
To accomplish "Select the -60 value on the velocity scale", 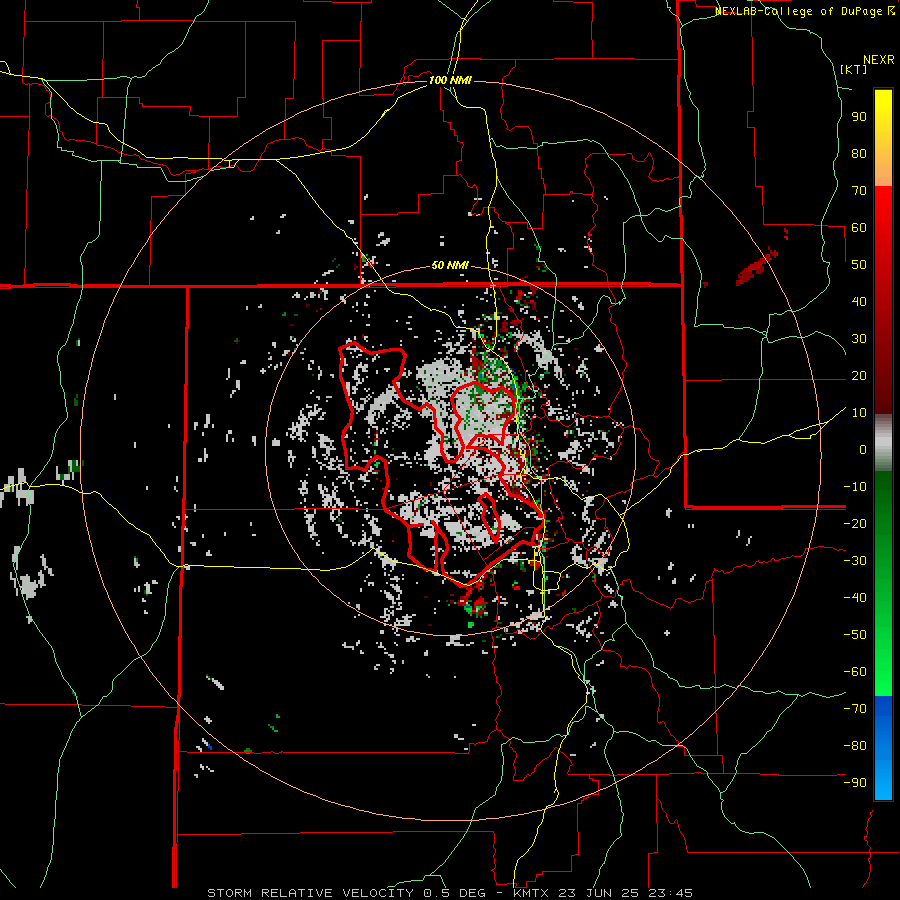I will click(x=855, y=672).
